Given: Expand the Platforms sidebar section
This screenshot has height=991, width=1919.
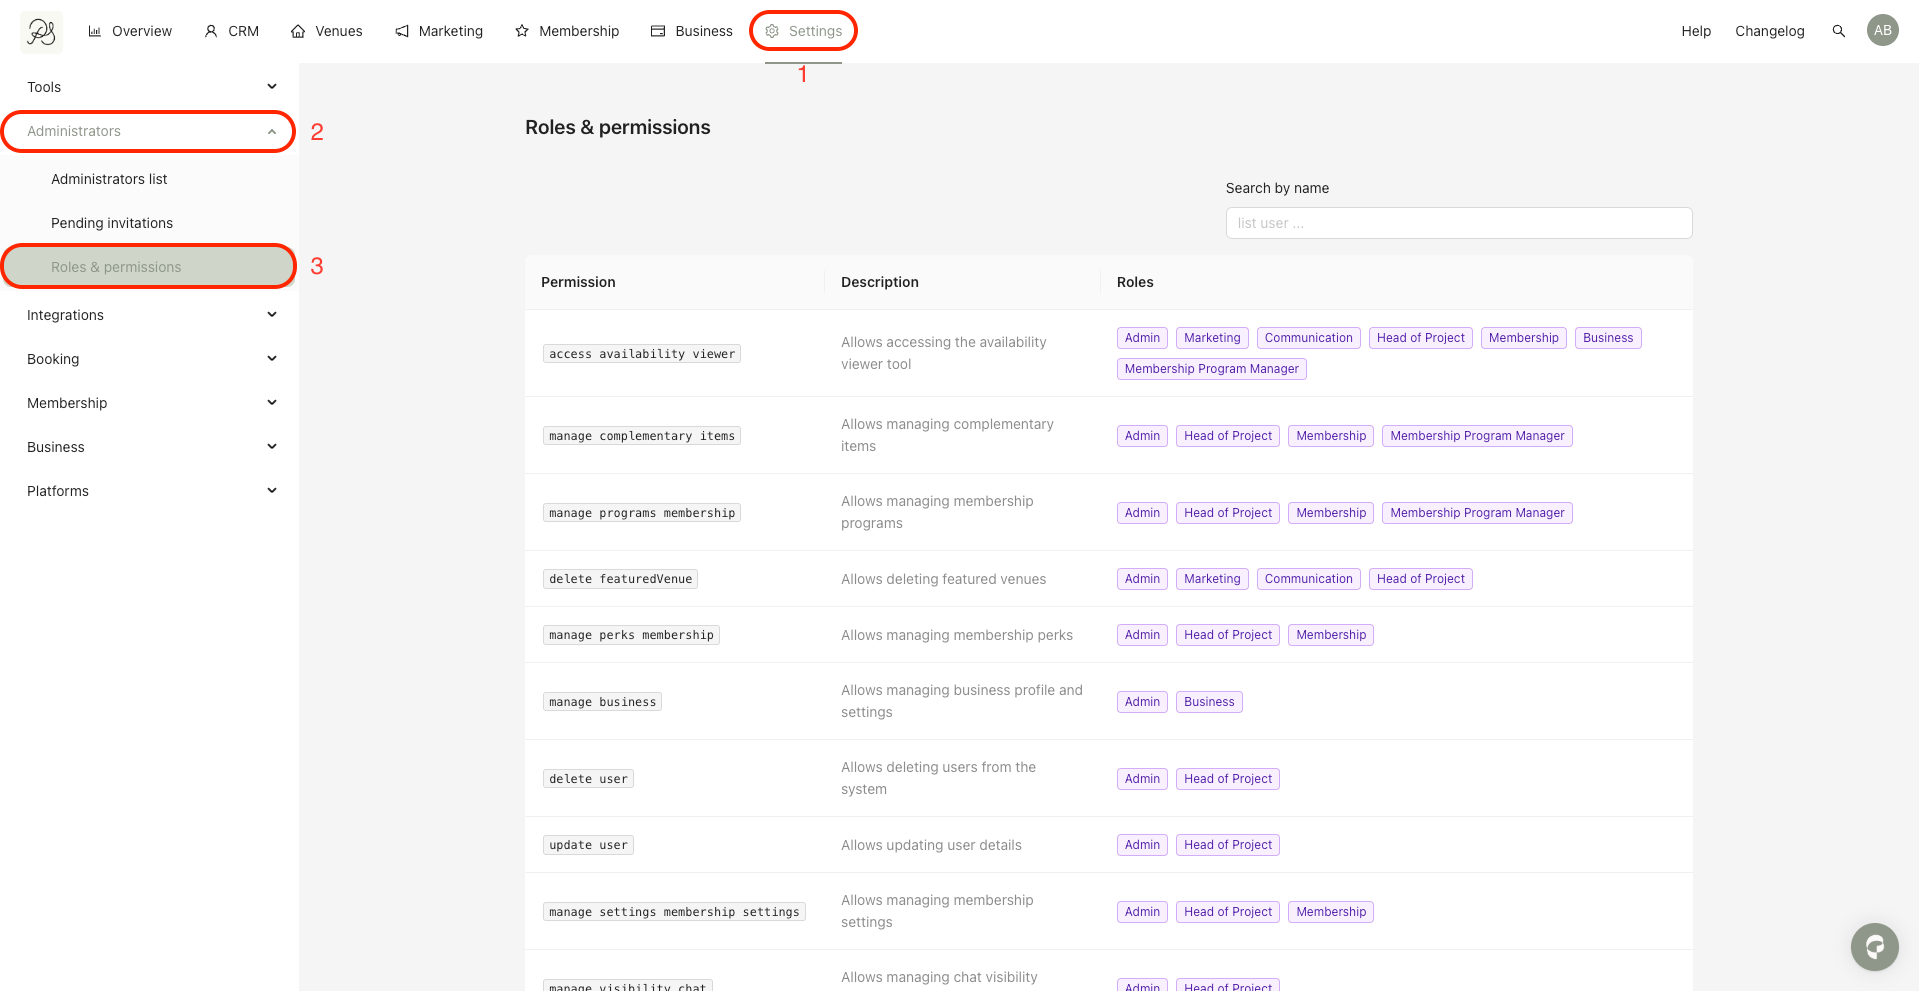Looking at the screenshot, I should (x=150, y=491).
